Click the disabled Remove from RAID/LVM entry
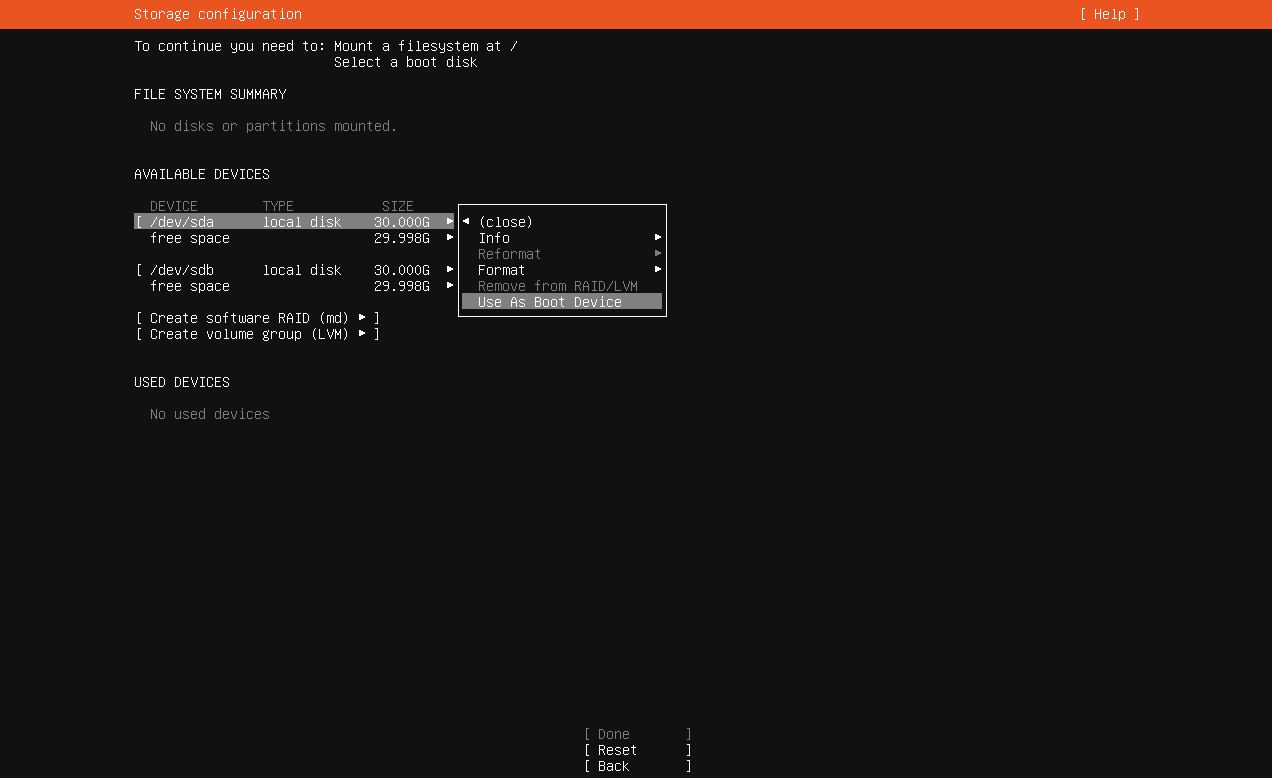 pos(558,286)
